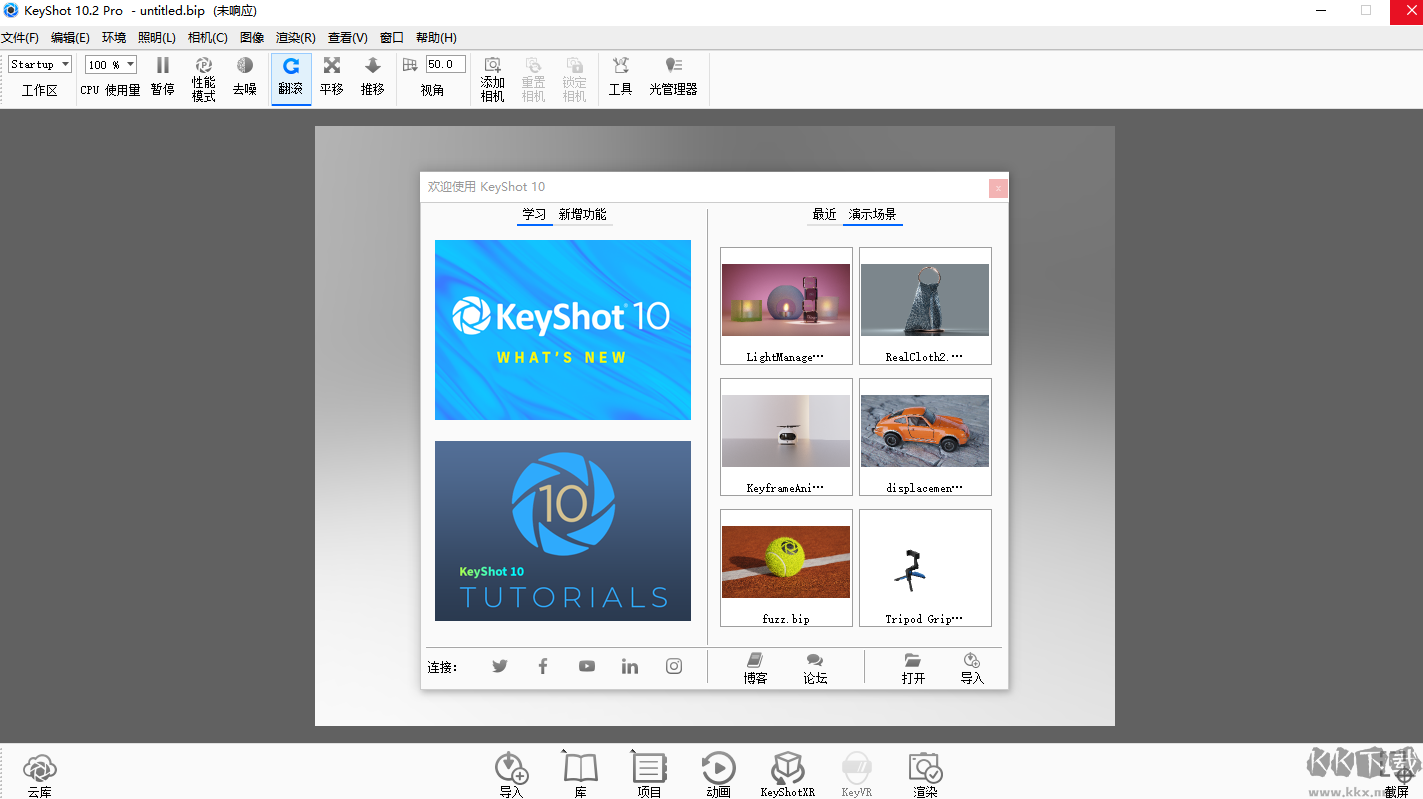This screenshot has width=1423, height=799.
Task: Click the field of view 50.0 input
Action: tap(445, 64)
